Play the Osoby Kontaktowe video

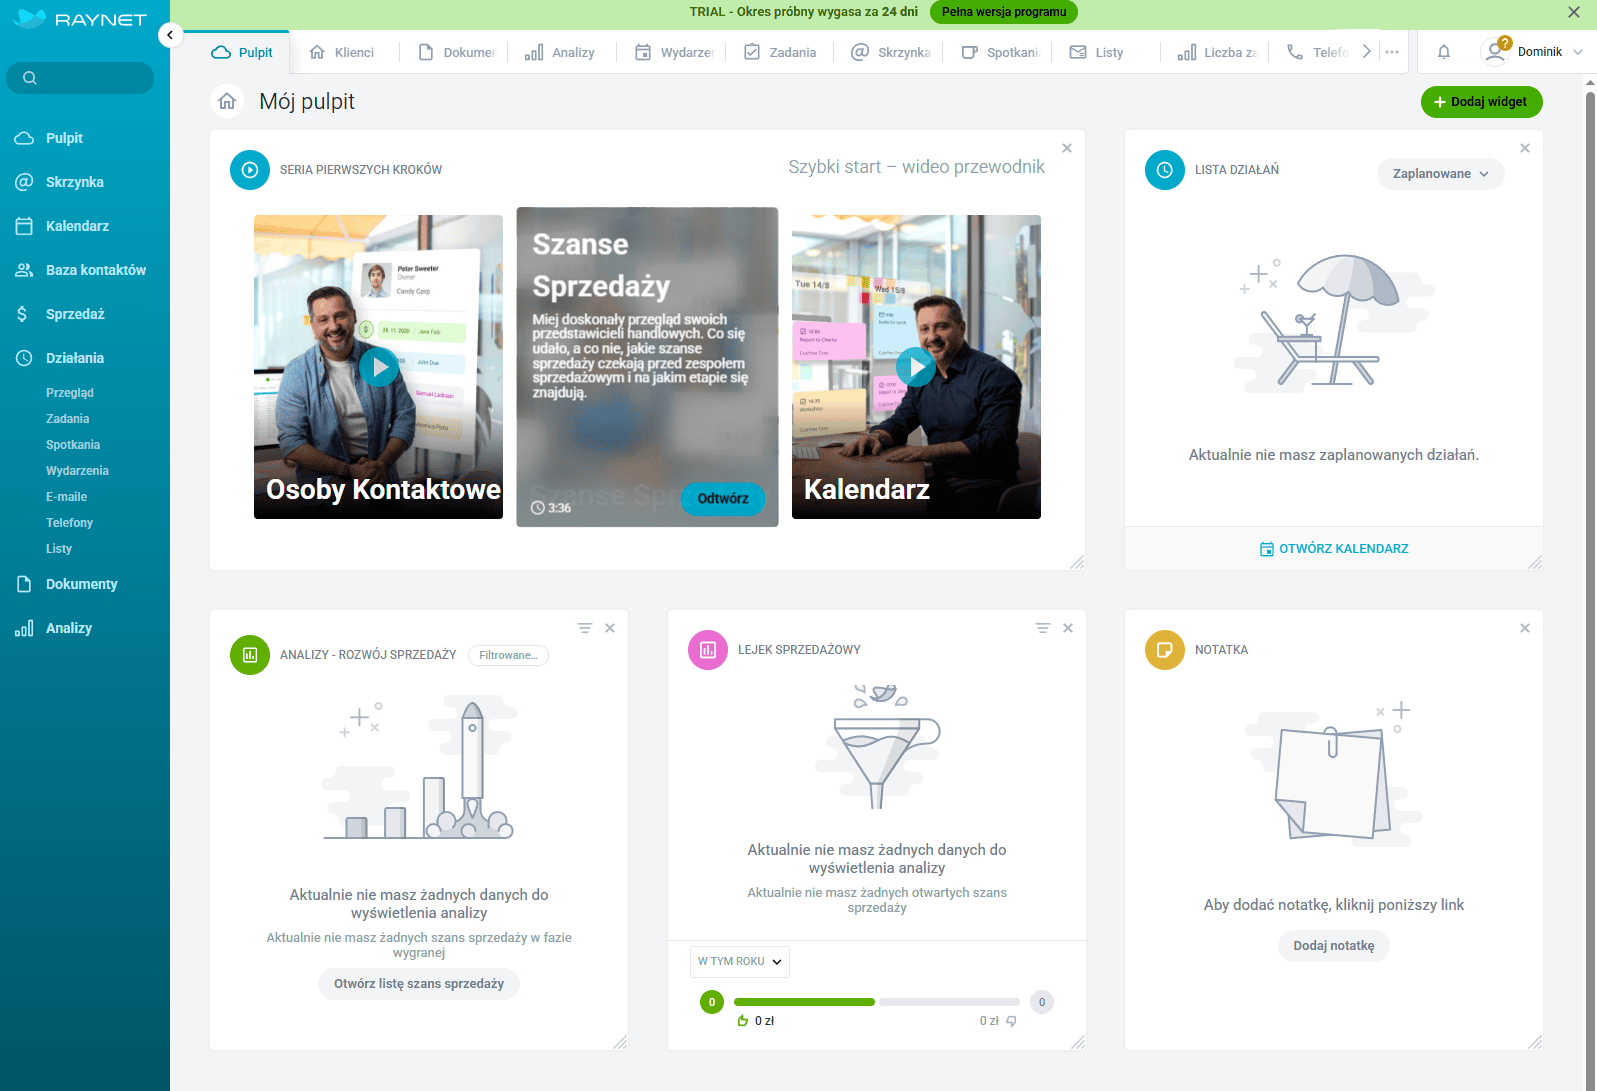[x=379, y=367]
